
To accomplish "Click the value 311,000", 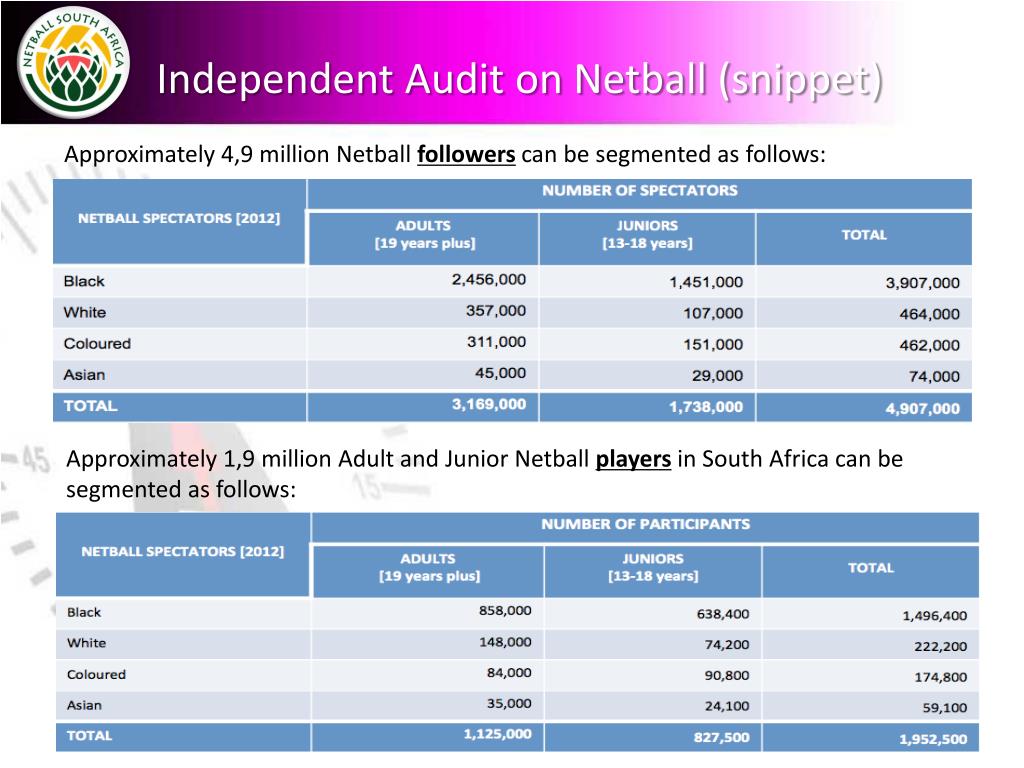I will pyautogui.click(x=496, y=342).
